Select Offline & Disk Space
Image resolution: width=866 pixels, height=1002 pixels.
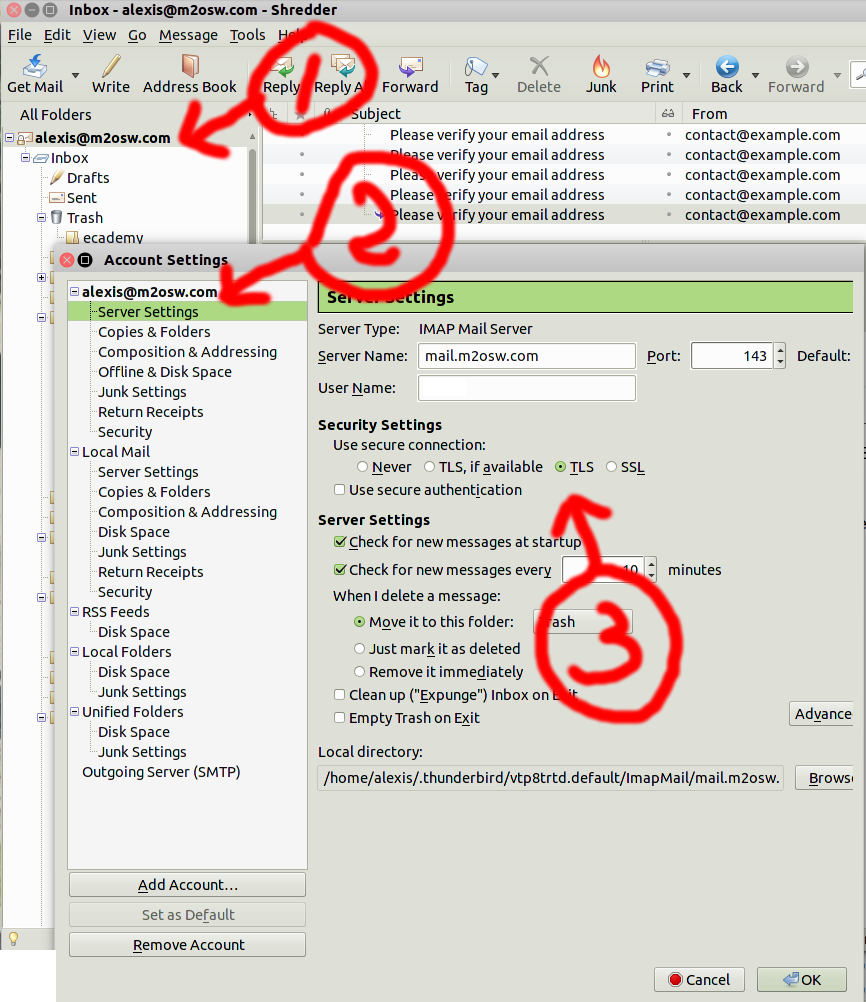click(165, 372)
